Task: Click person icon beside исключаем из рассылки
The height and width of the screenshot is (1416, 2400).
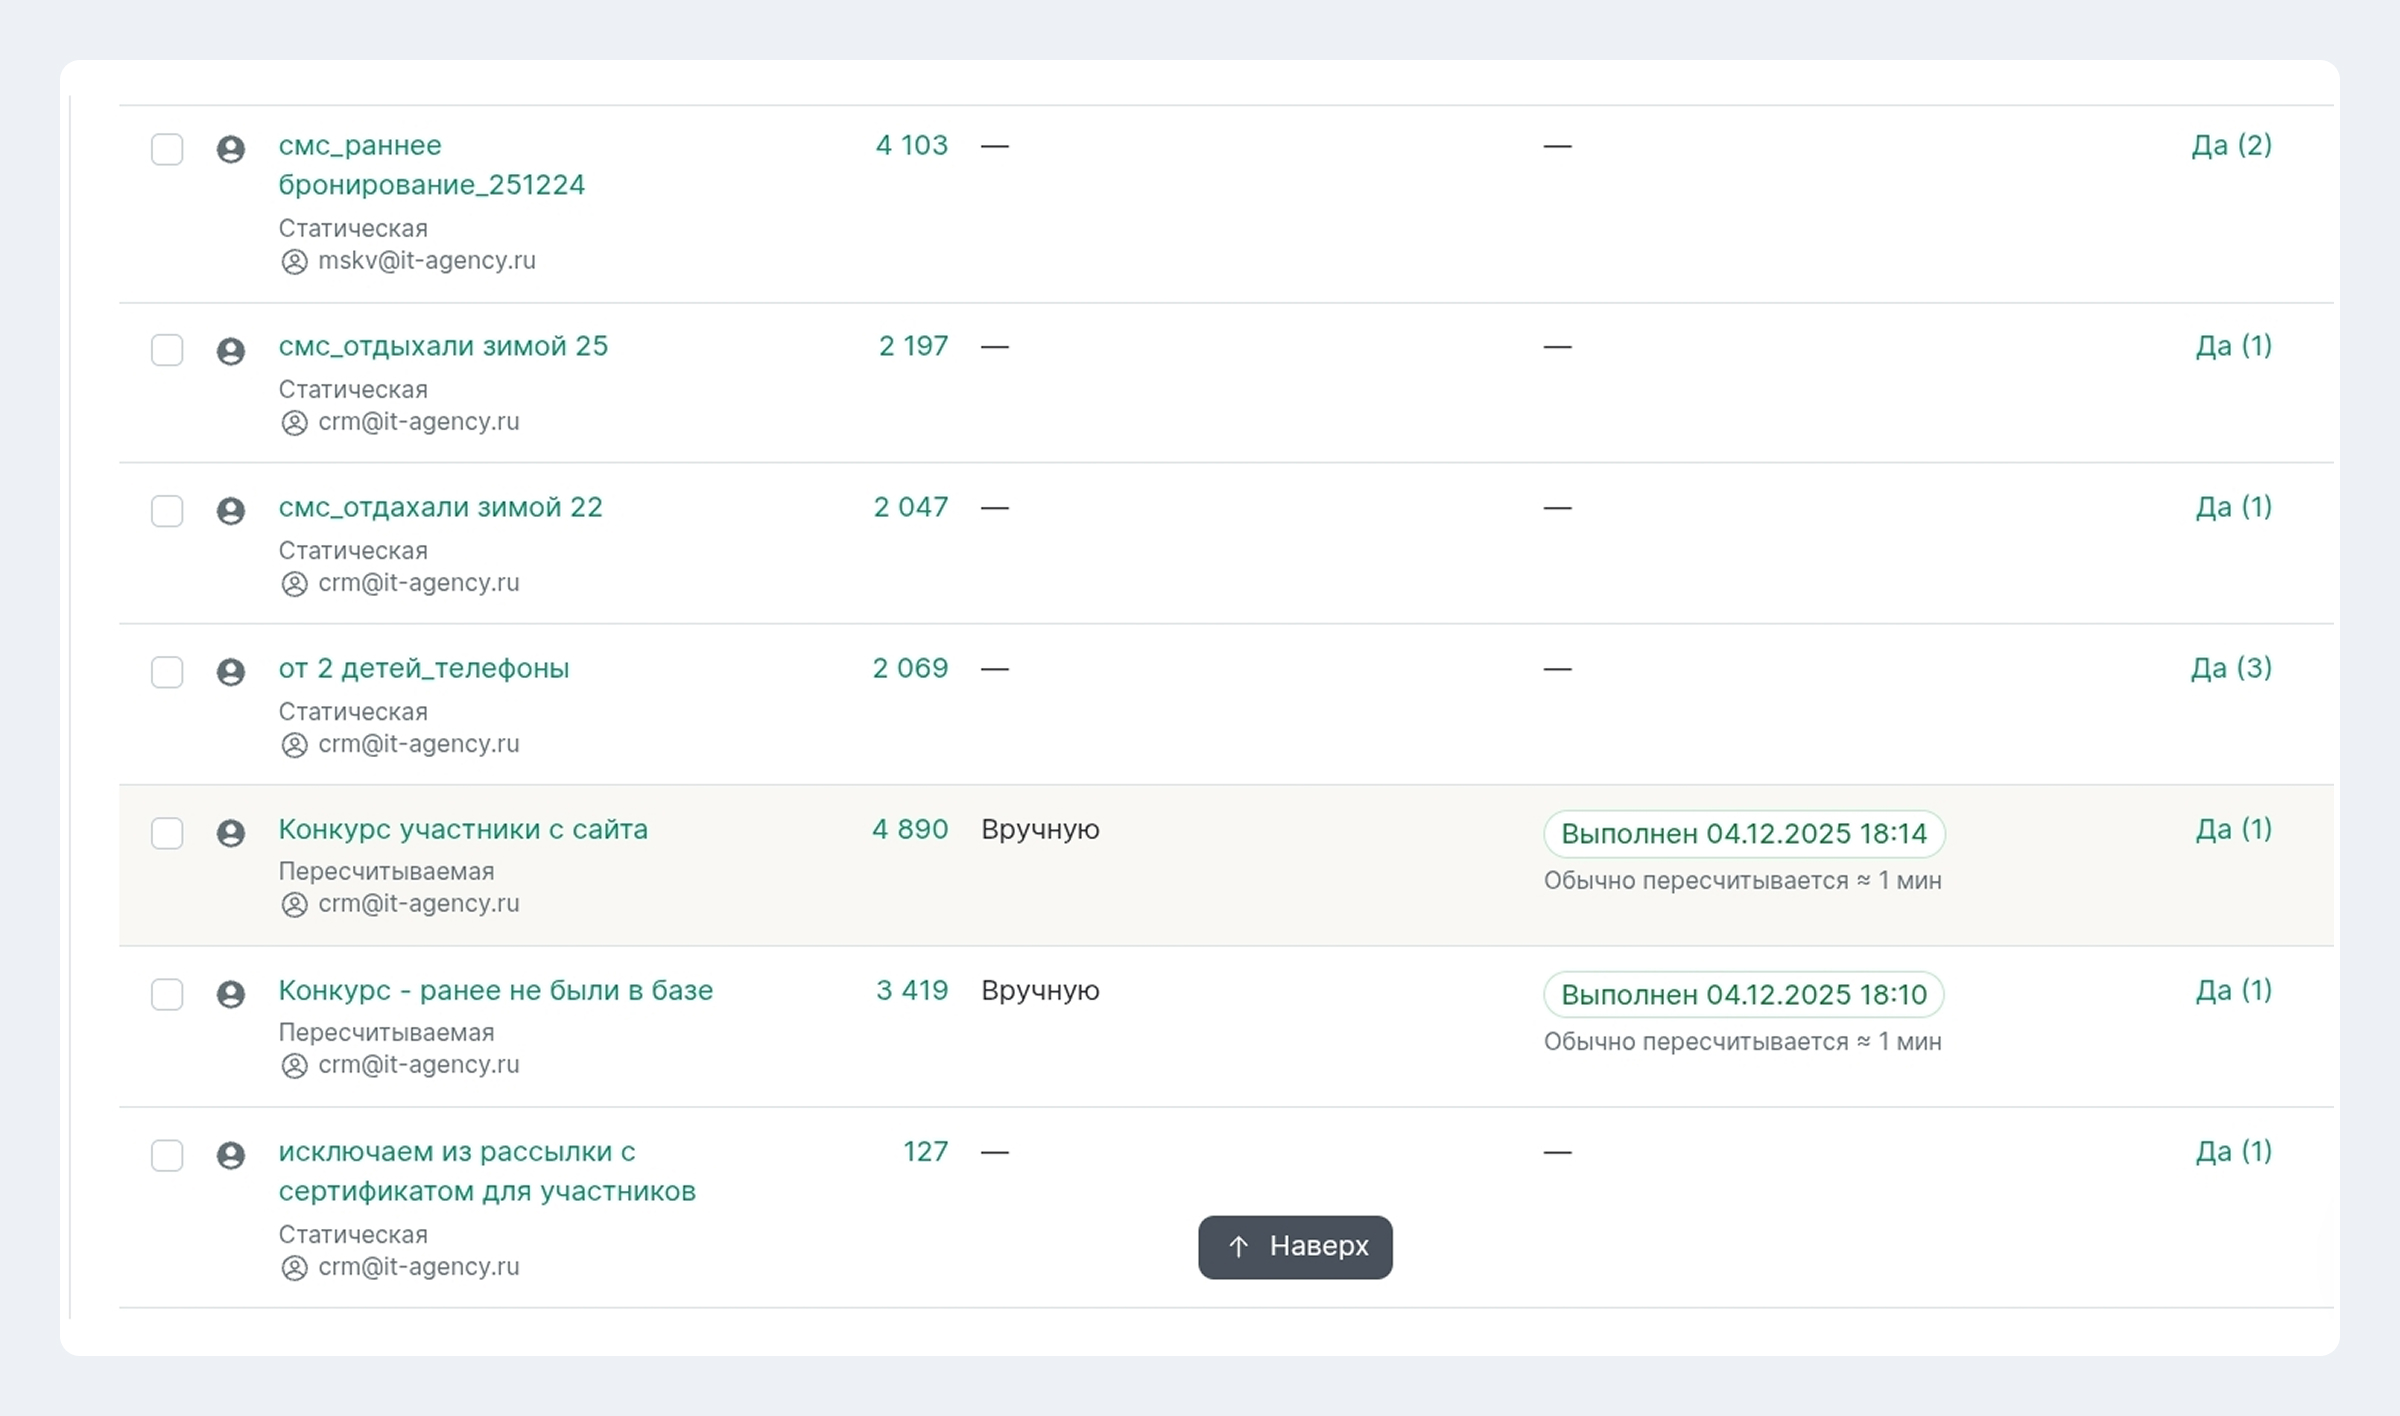Action: pyautogui.click(x=231, y=1155)
